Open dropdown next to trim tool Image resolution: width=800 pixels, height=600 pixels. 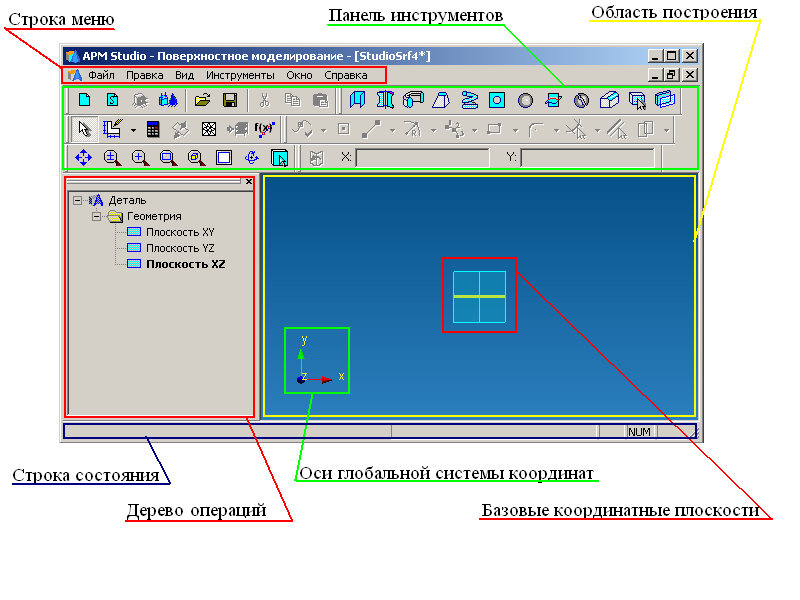(x=597, y=131)
